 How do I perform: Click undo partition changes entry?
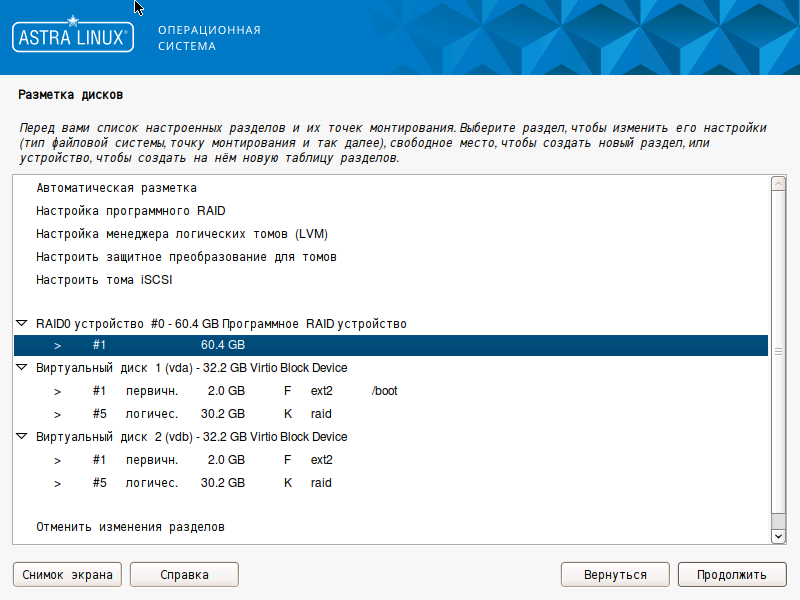130,526
